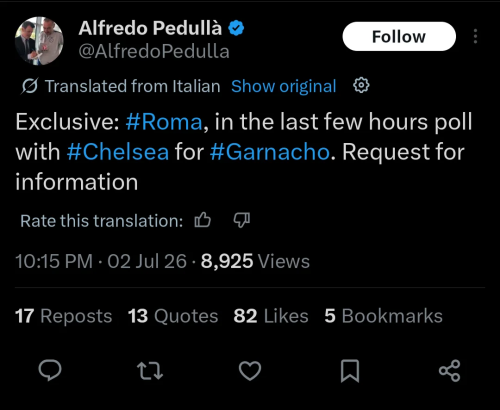Click the translated-from-Italian icon
The image size is (500, 410).
pos(30,86)
